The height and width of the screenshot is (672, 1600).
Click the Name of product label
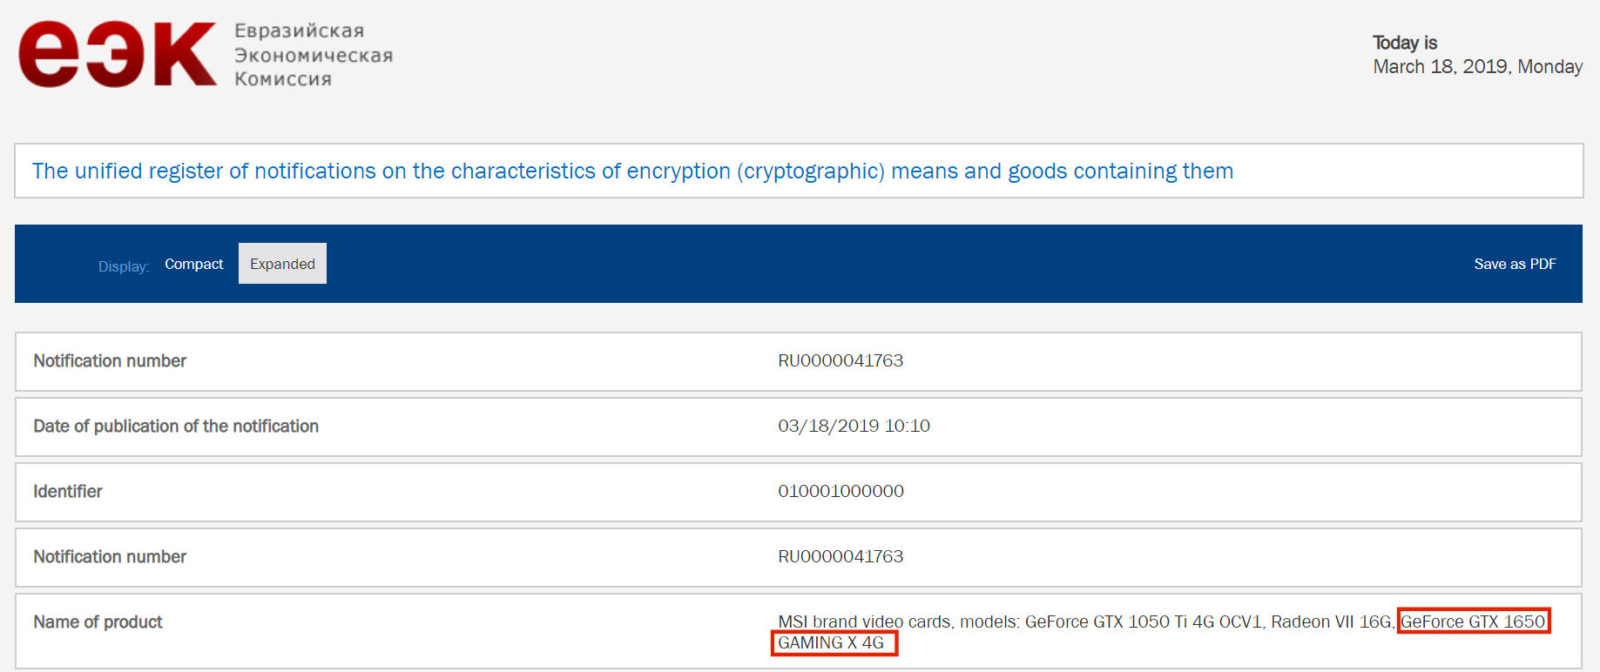pyautogui.click(x=98, y=622)
